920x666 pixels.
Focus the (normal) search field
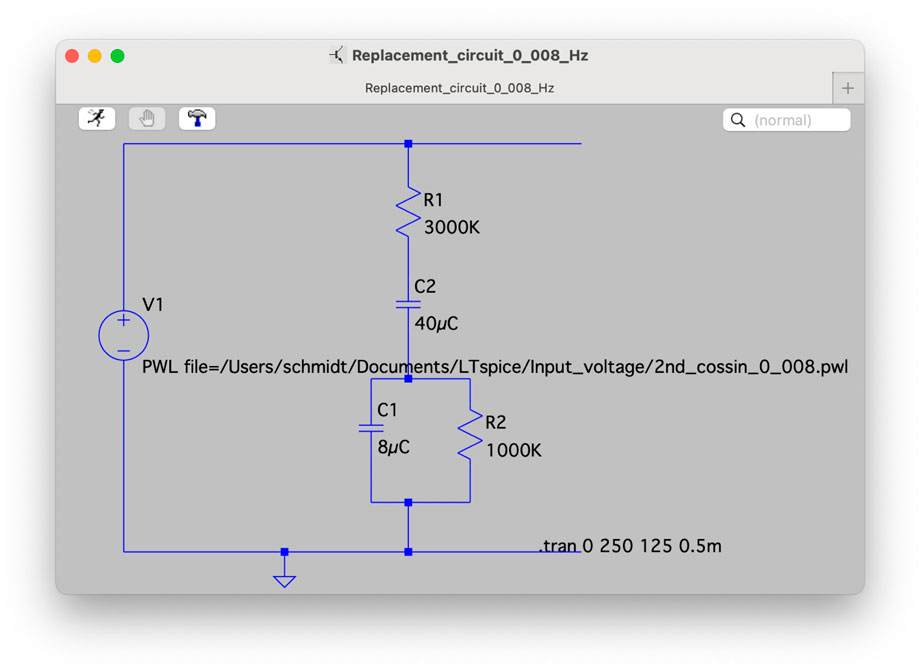[798, 120]
